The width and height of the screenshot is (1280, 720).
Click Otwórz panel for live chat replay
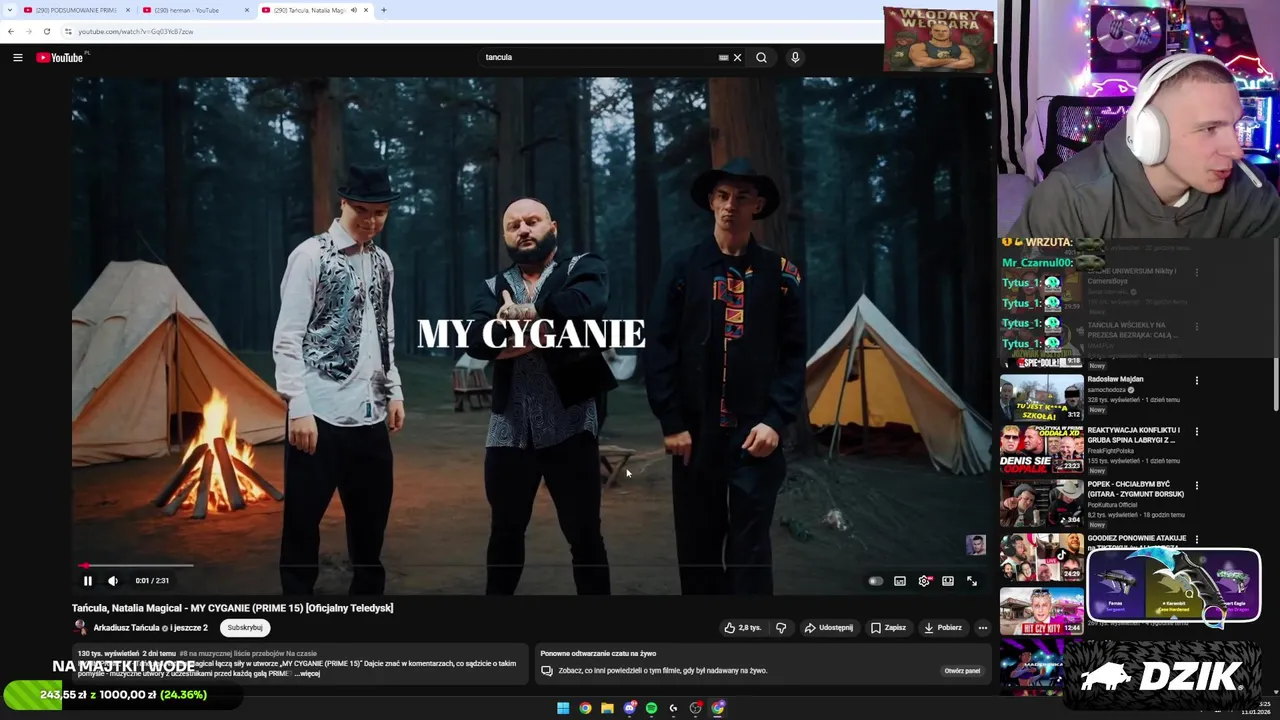coord(962,671)
